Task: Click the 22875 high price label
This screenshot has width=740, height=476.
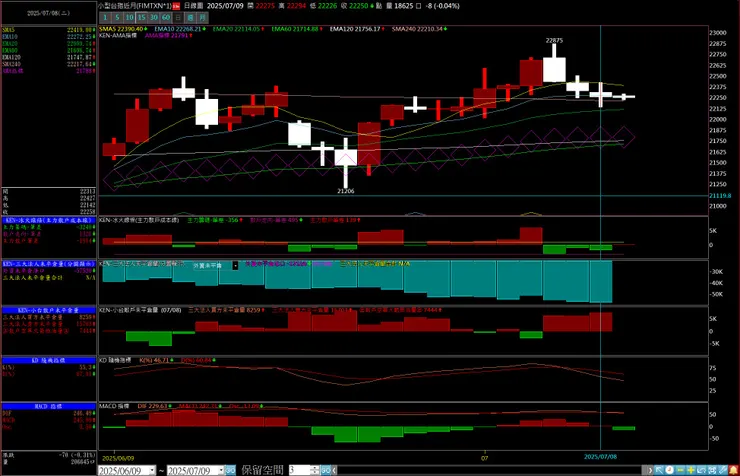Action: point(554,41)
